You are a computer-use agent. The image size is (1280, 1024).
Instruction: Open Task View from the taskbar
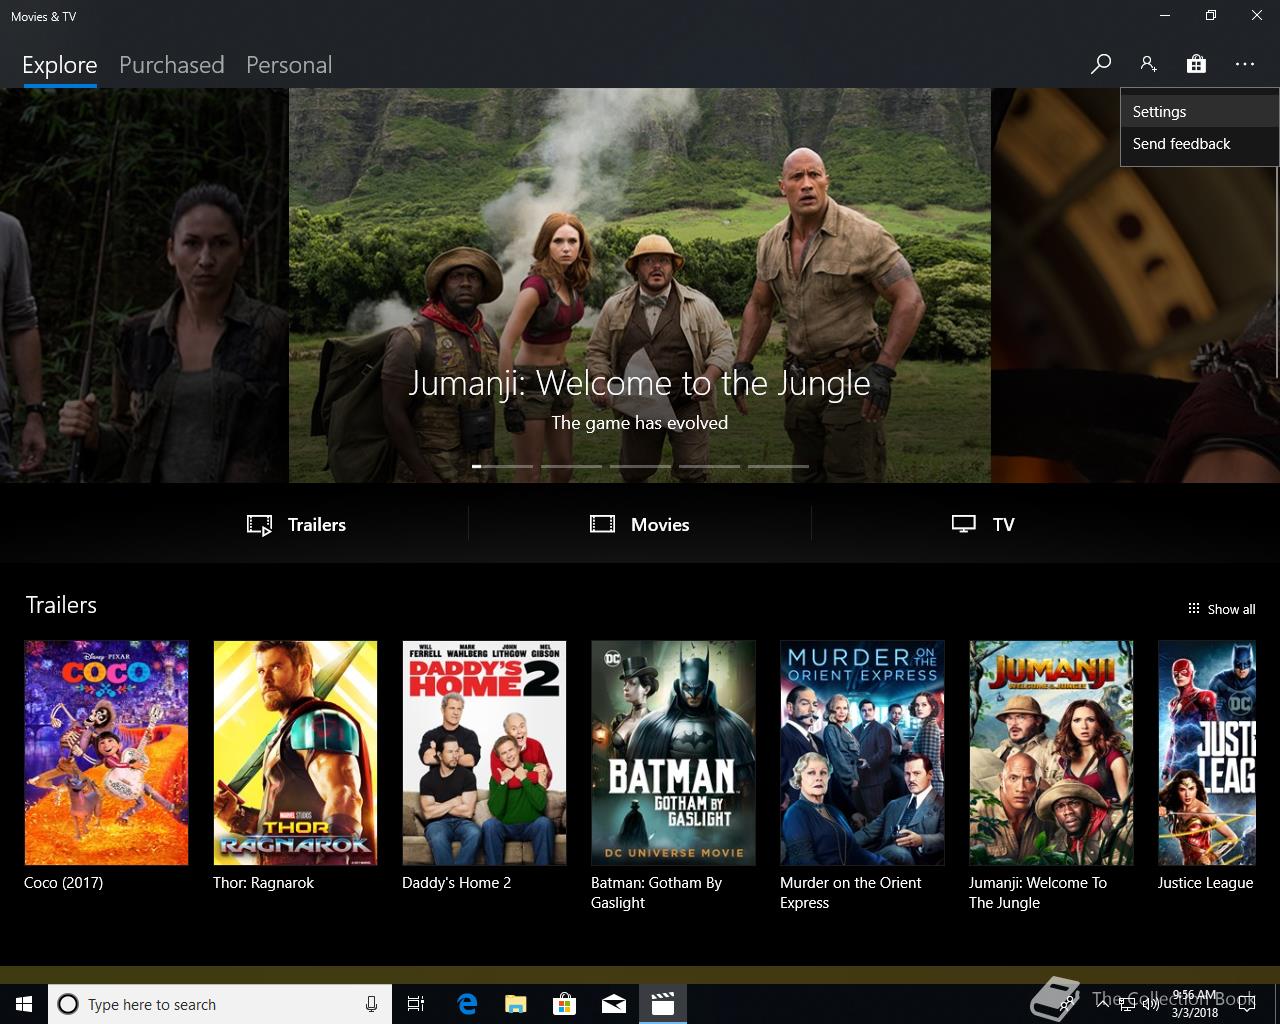click(416, 1004)
